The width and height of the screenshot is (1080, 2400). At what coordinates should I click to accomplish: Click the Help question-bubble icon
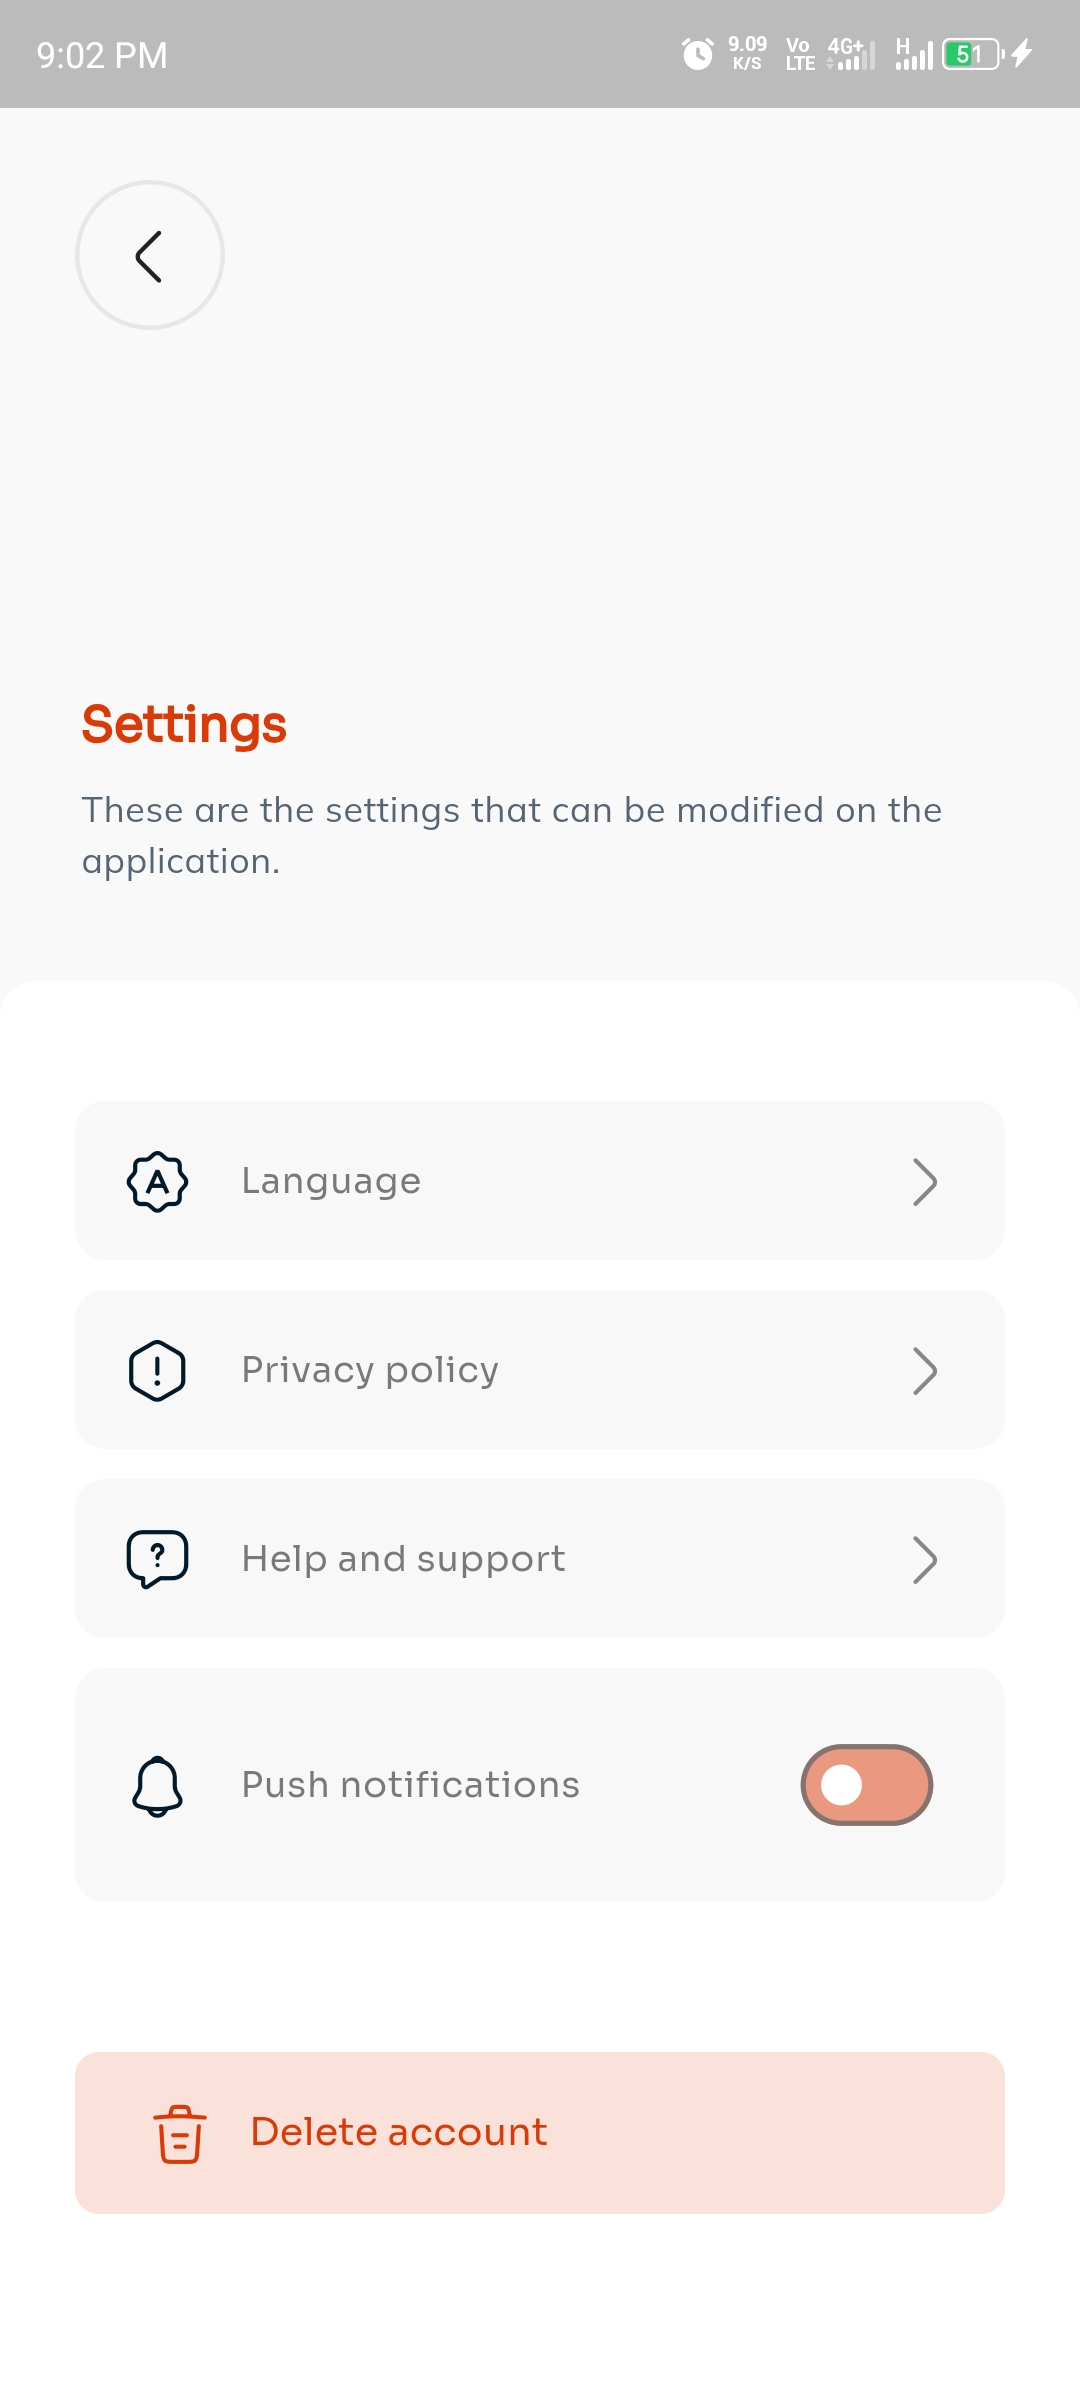click(157, 1559)
